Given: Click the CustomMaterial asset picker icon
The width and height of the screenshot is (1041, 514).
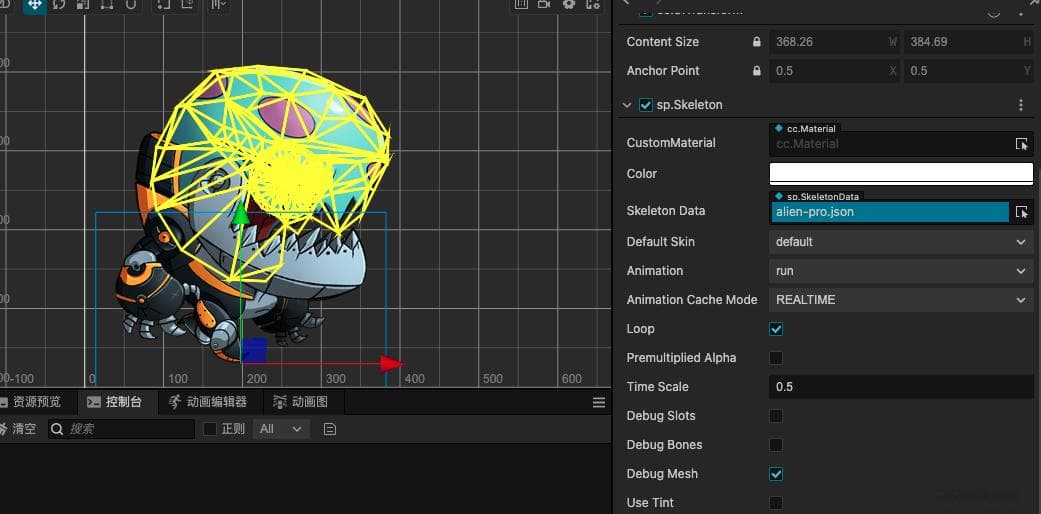Looking at the screenshot, I should [x=1021, y=143].
